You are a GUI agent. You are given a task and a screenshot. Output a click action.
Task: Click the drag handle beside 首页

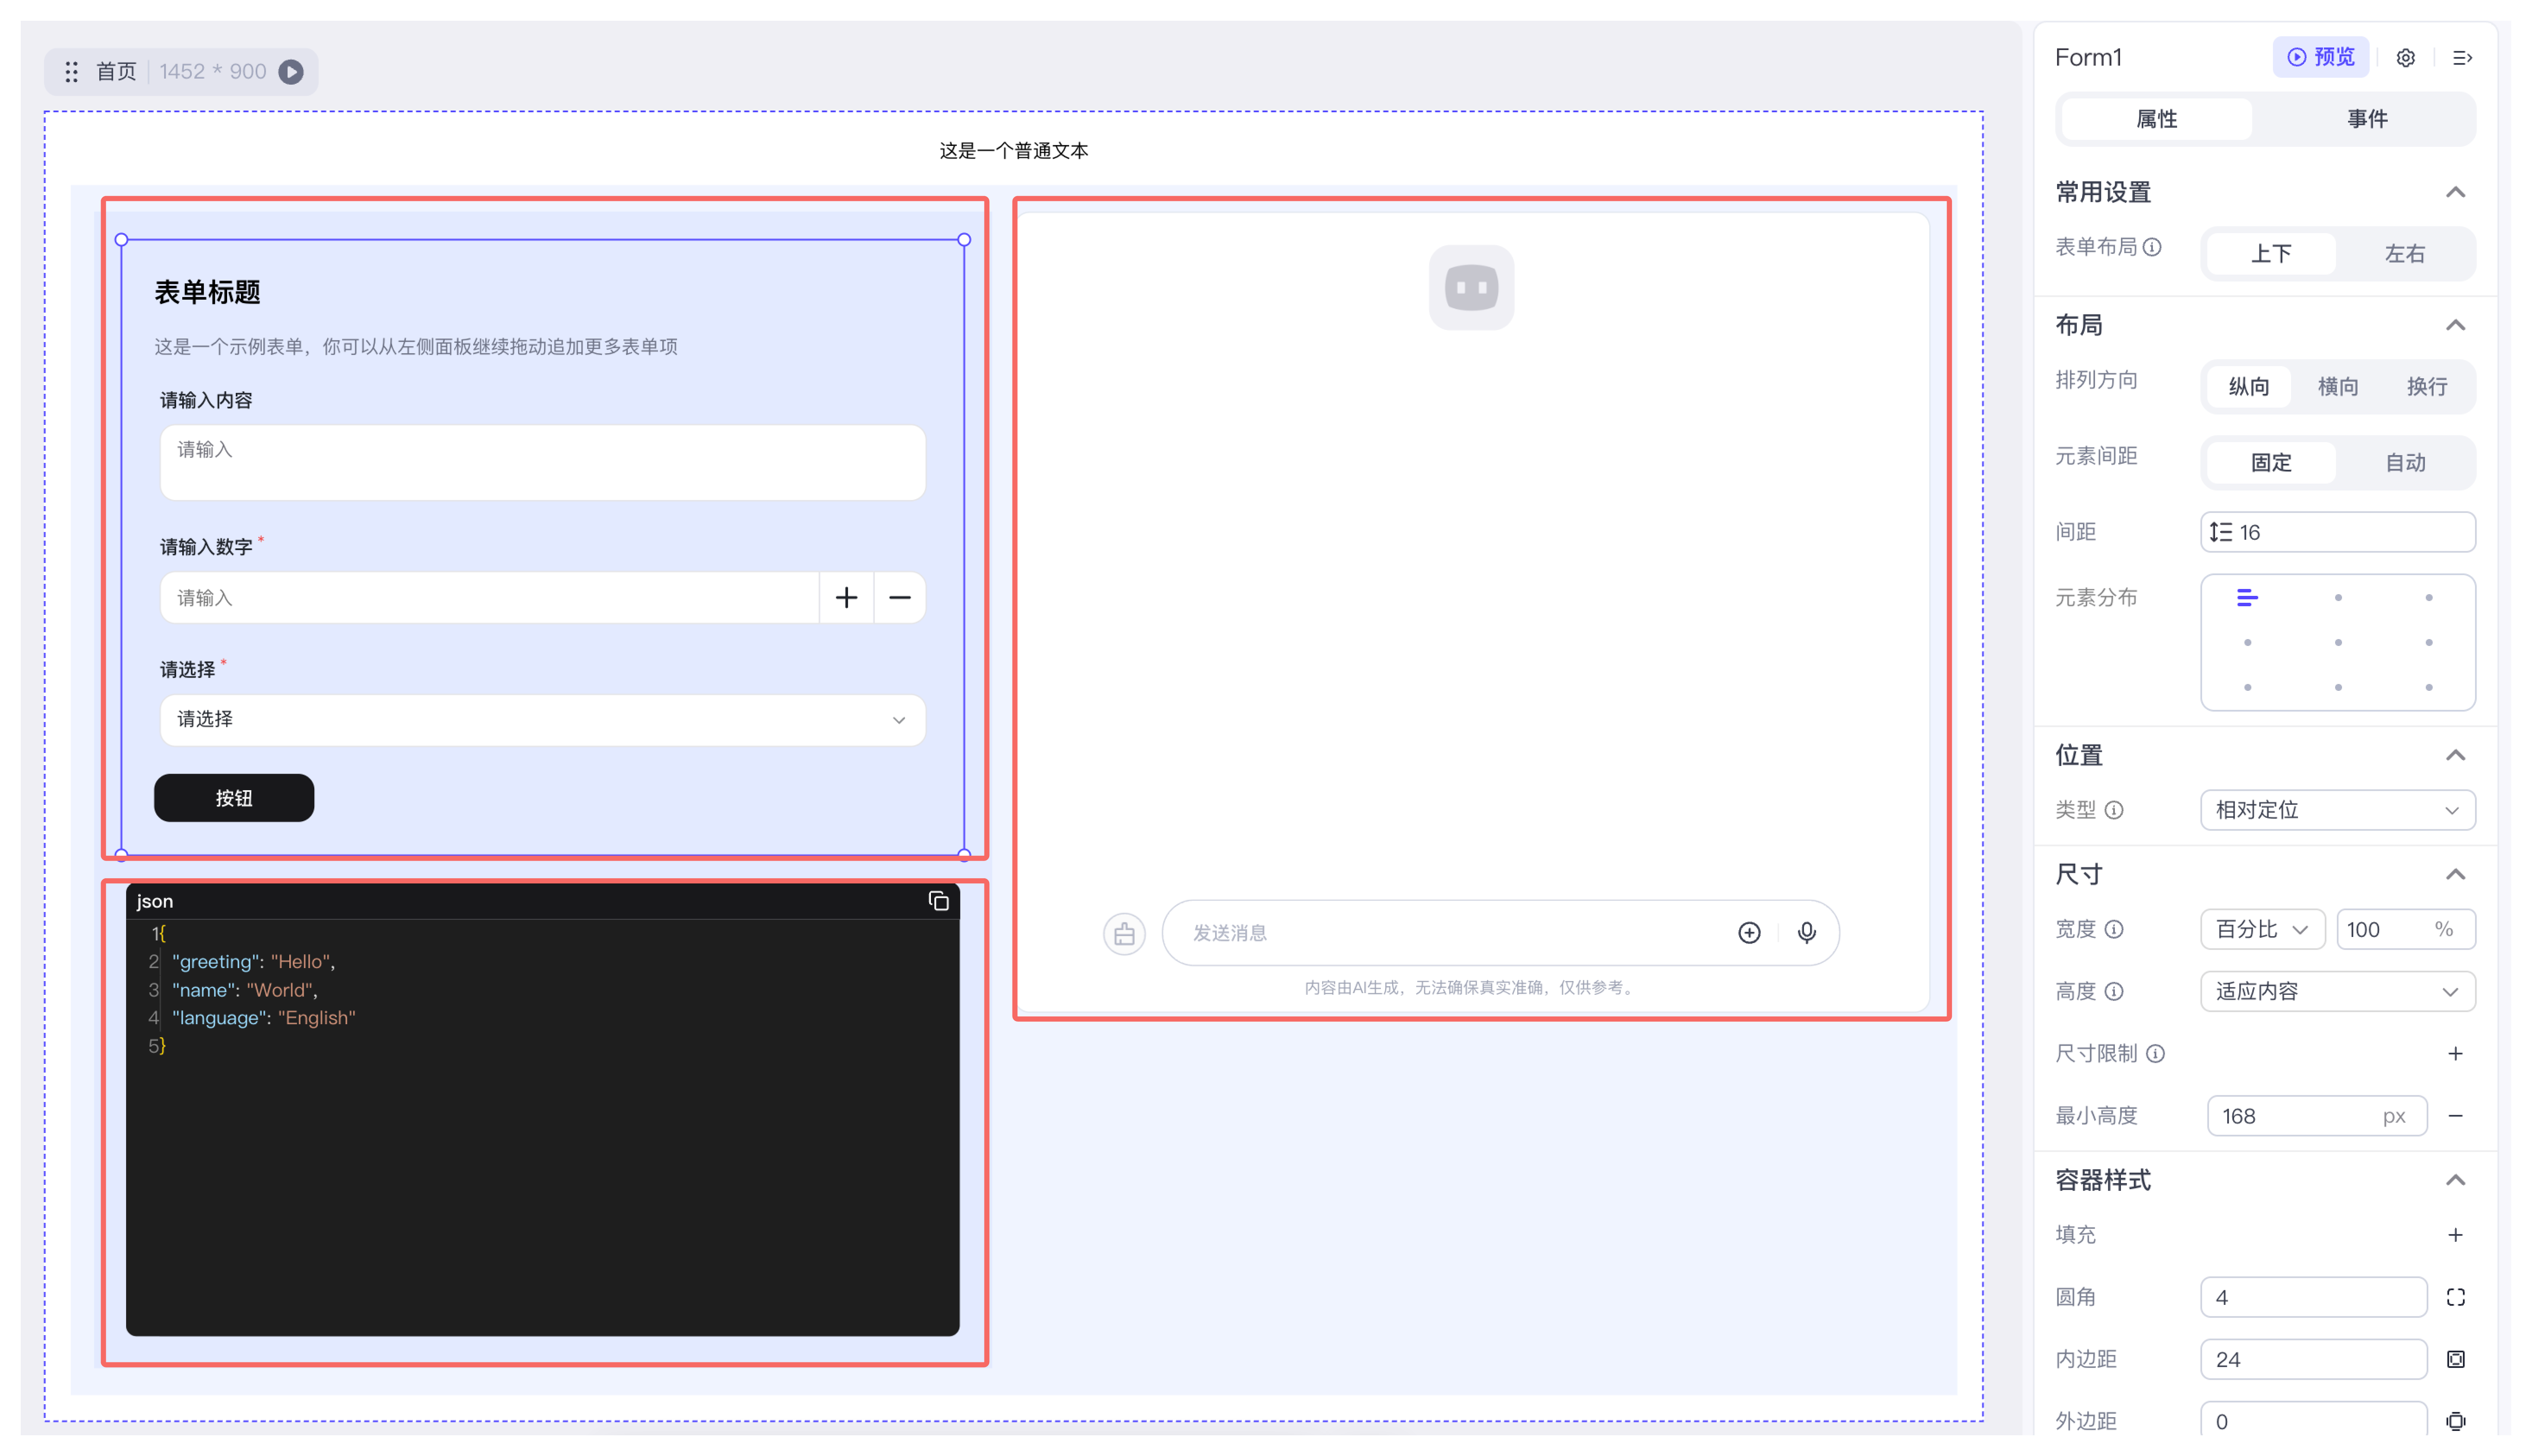[71, 72]
